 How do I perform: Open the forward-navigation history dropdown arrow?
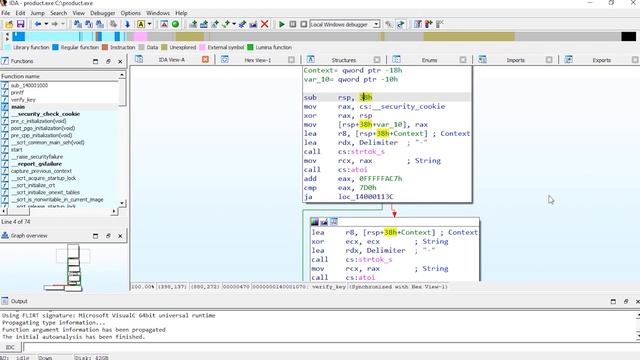[x=63, y=24]
